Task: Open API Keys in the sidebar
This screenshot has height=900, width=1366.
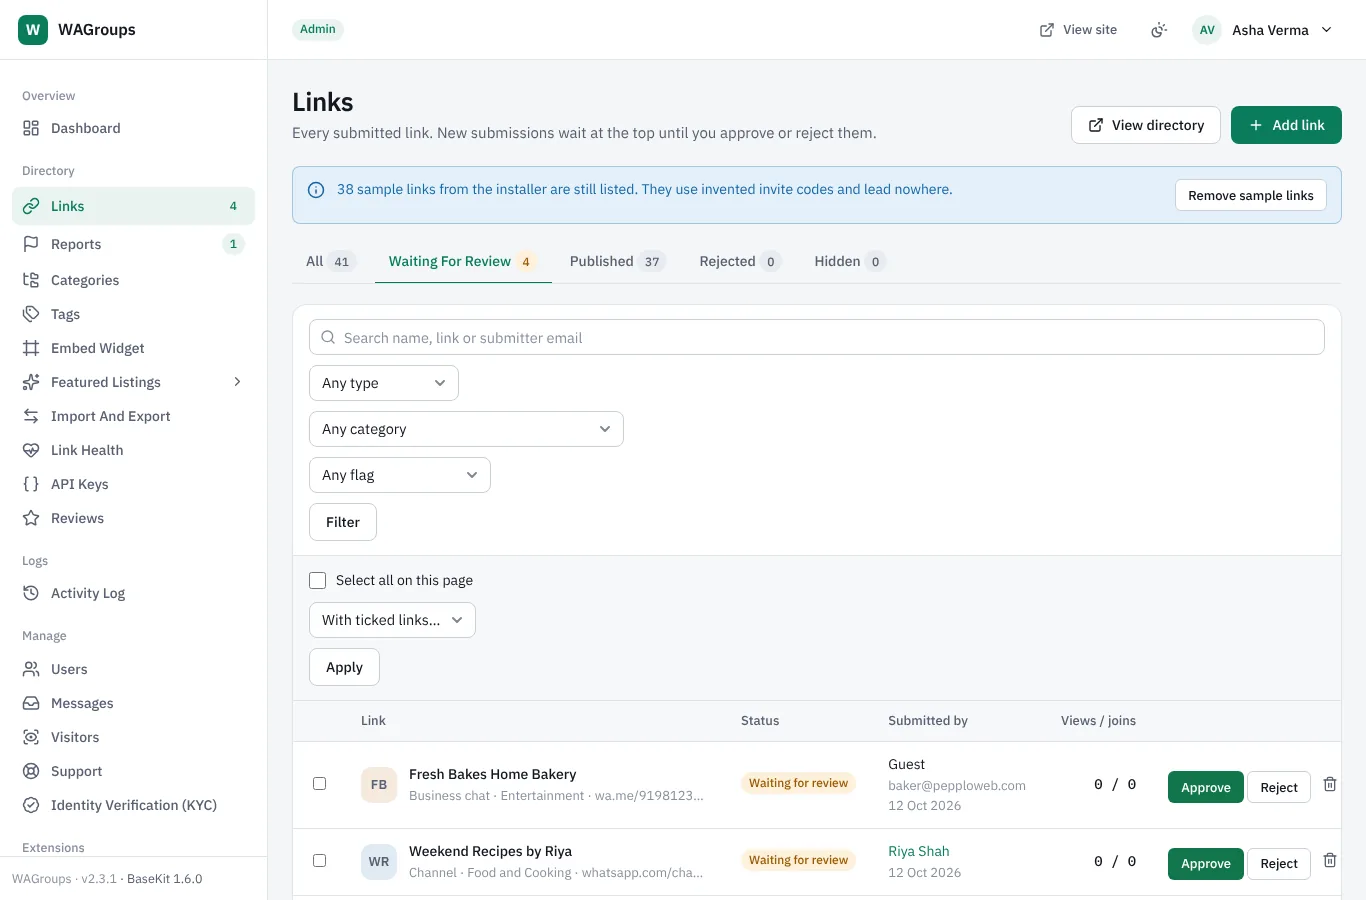Action: (133, 484)
